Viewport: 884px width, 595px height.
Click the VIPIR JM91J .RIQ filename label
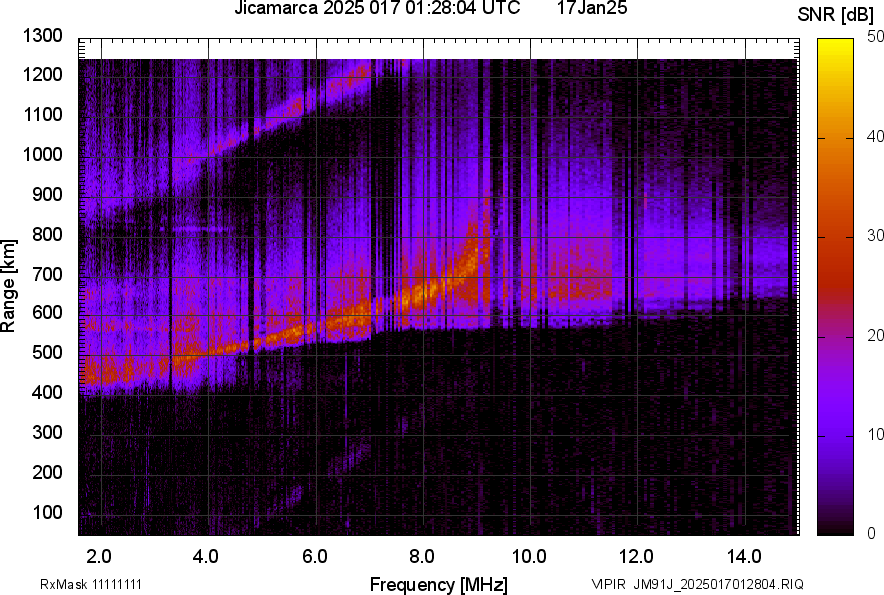tap(697, 584)
